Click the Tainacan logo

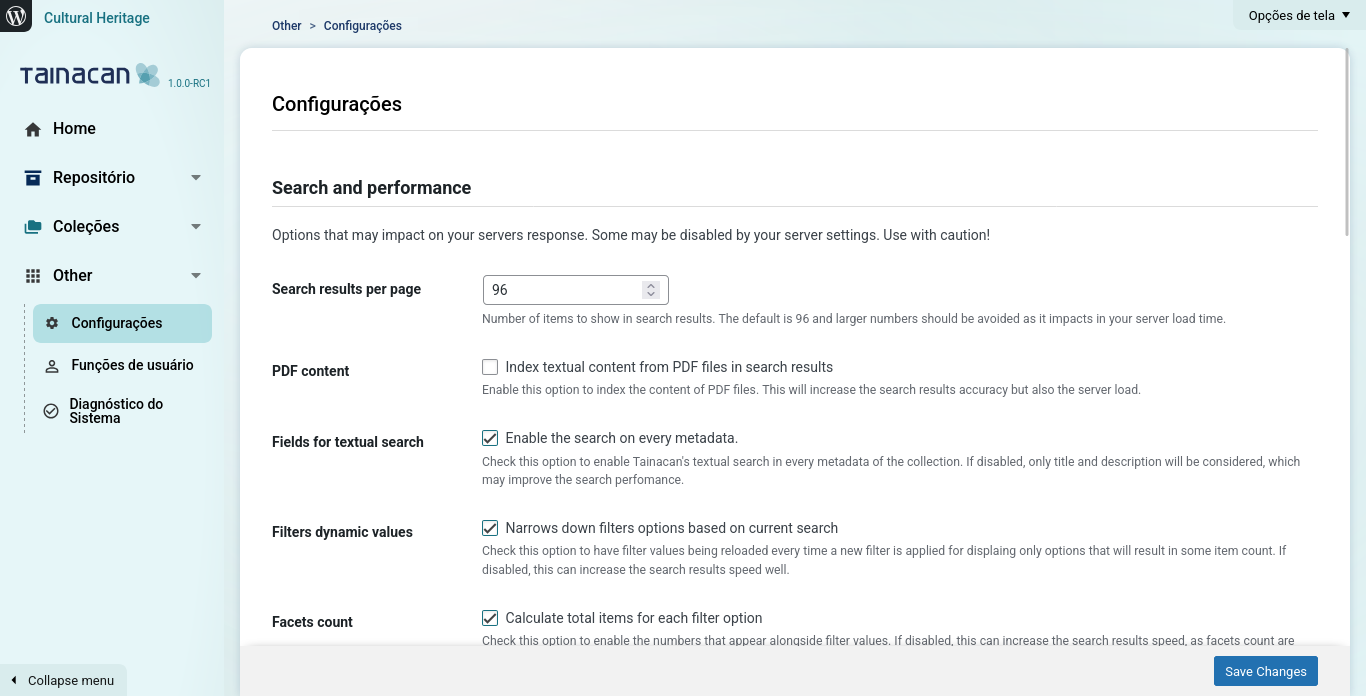click(90, 75)
